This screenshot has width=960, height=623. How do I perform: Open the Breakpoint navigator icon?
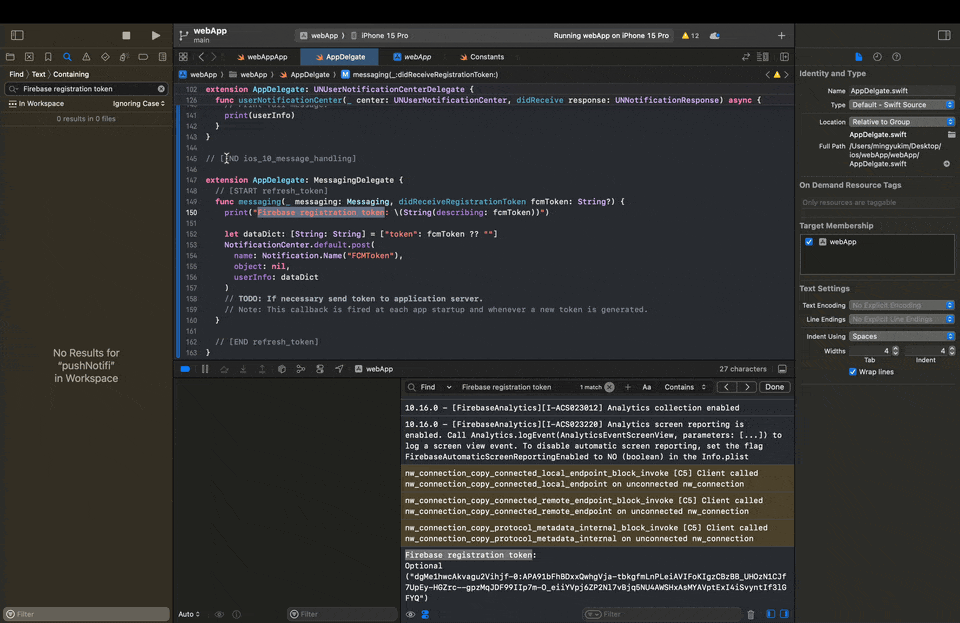[143, 57]
